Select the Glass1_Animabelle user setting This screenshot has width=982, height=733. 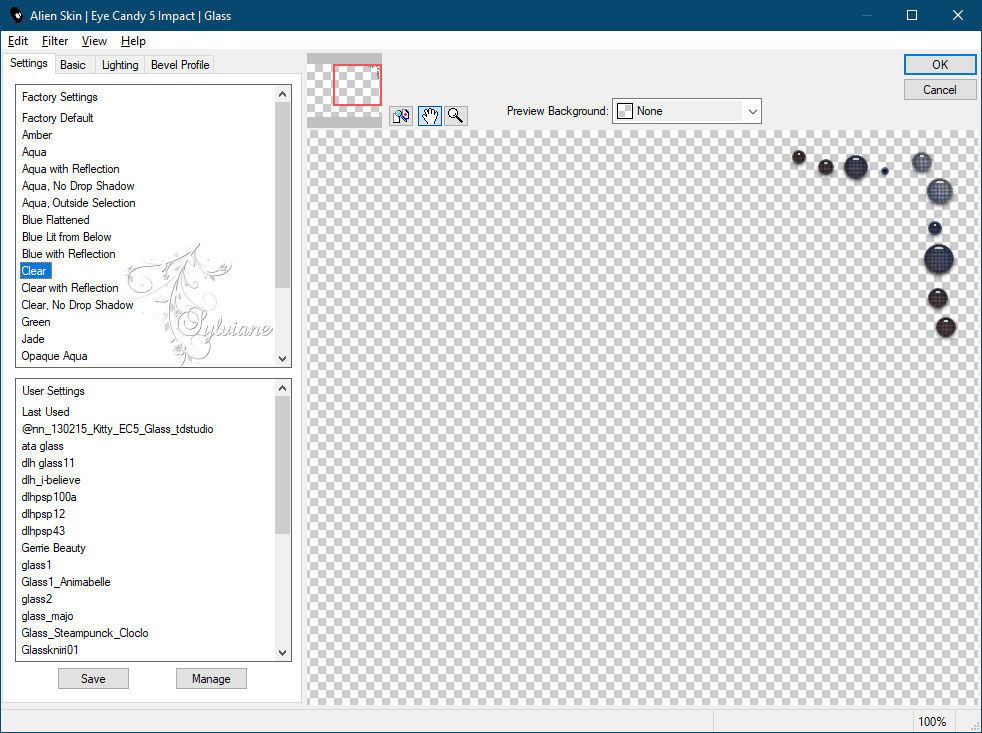[x=66, y=581]
